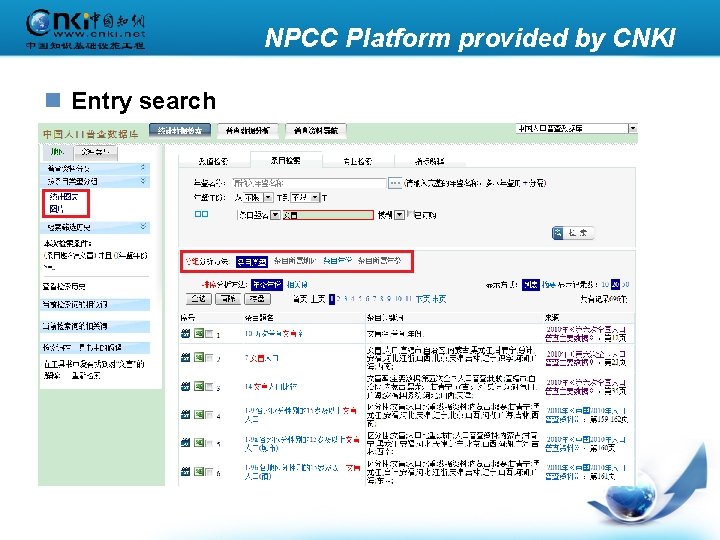Click the search button
The width and height of the screenshot is (720, 540).
(573, 233)
